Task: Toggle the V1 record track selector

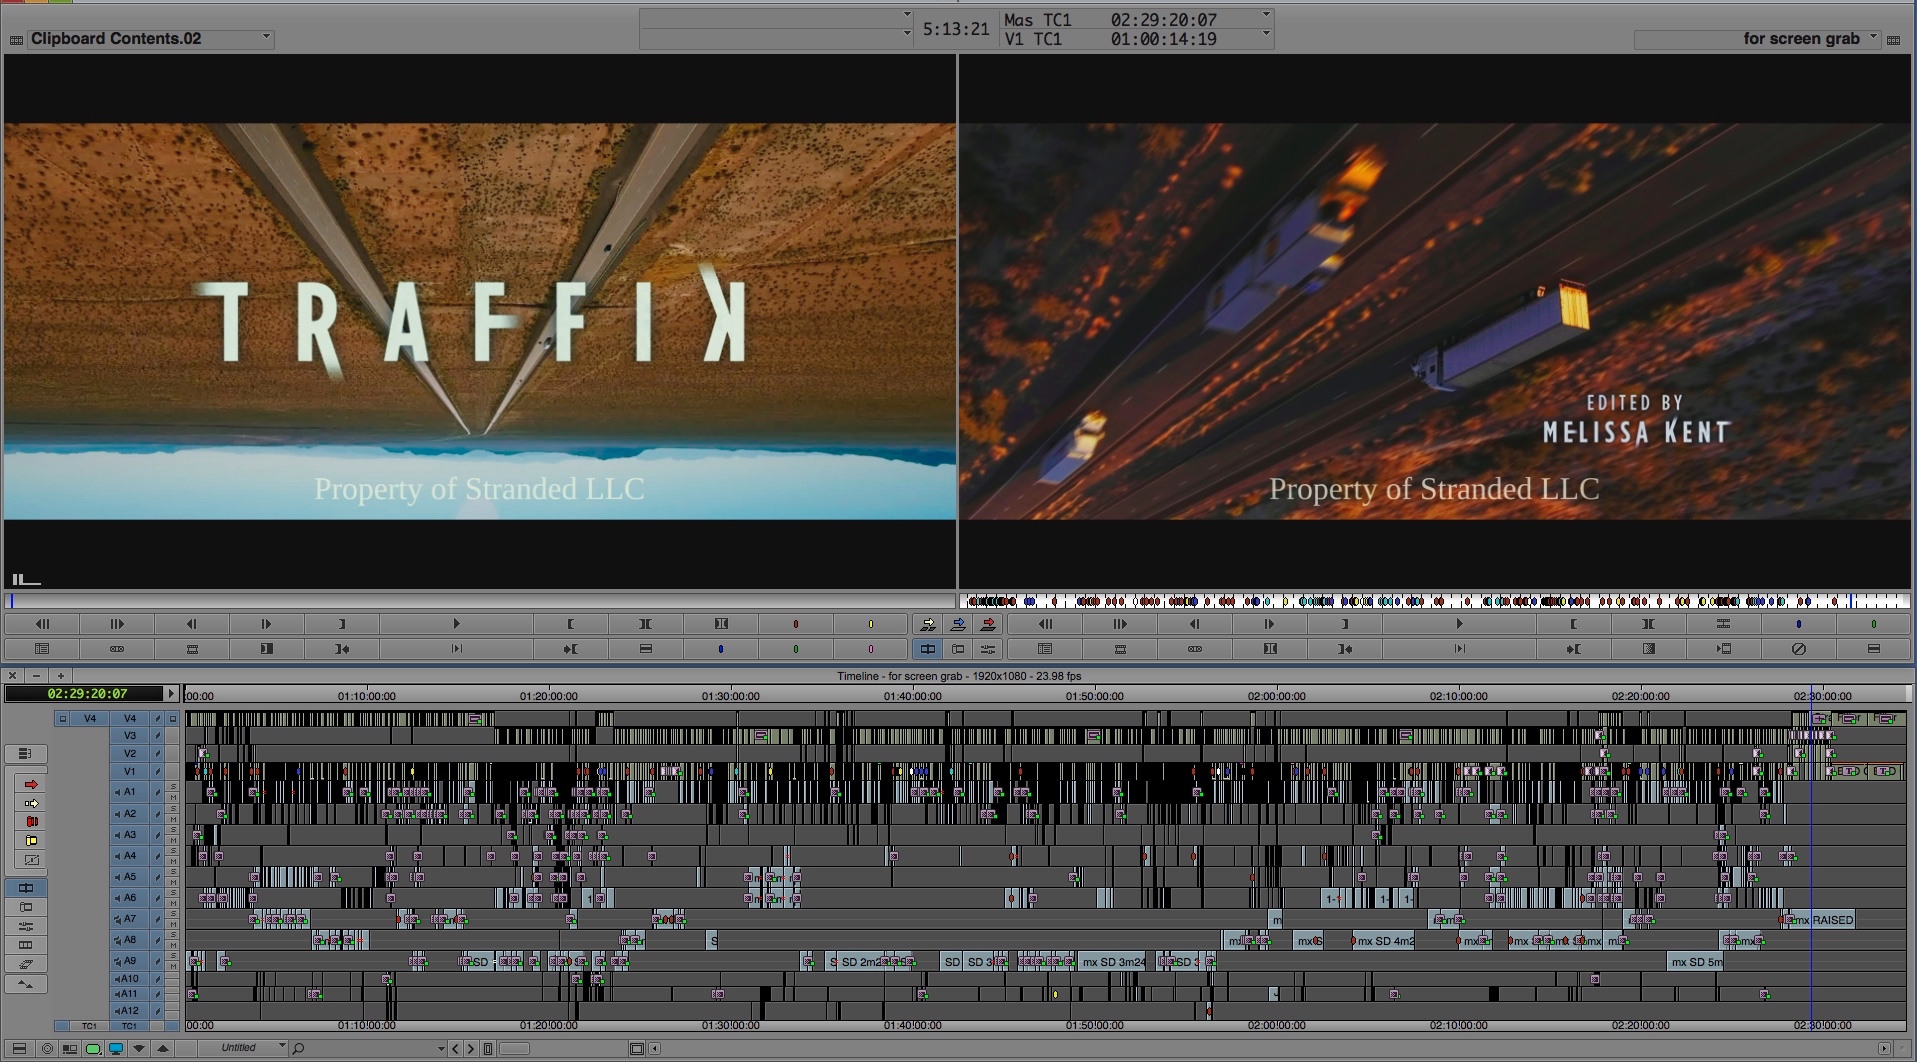Action: point(129,771)
